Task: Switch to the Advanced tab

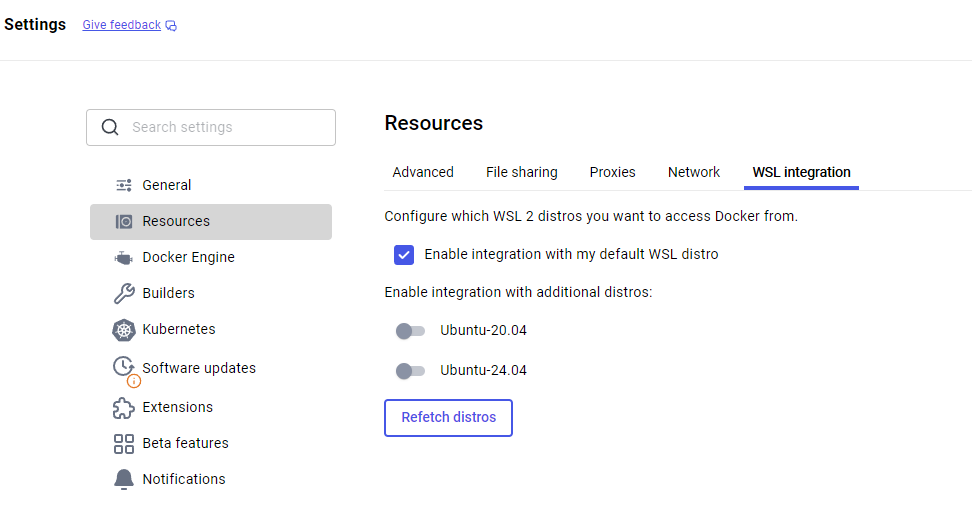Action: [x=423, y=172]
